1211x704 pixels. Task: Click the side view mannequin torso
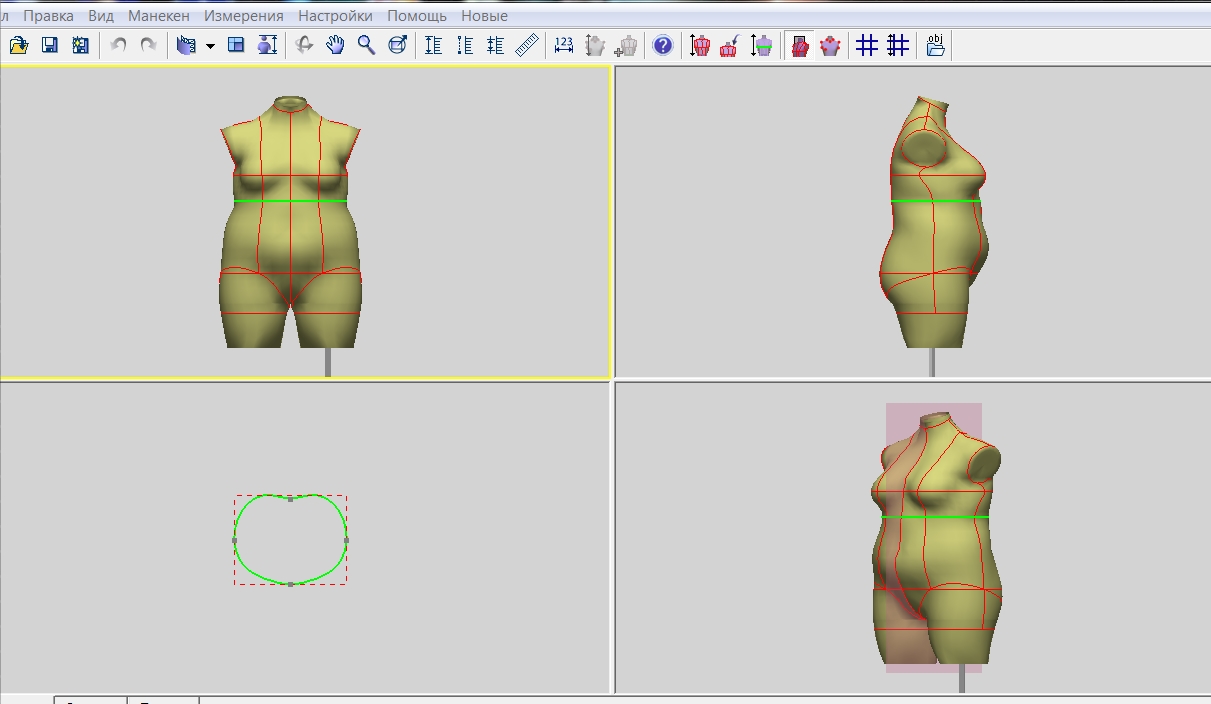point(932,222)
